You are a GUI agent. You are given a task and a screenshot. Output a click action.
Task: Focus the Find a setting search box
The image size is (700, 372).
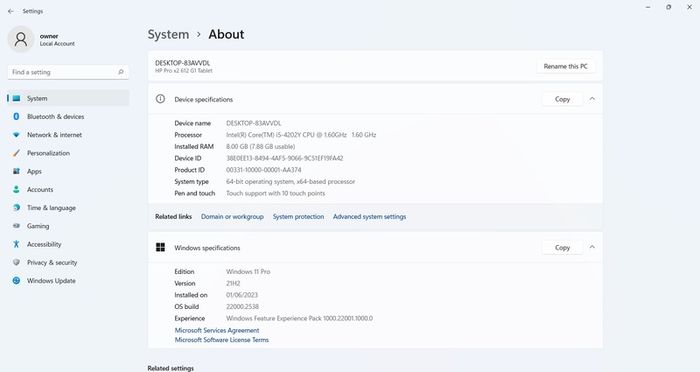(68, 72)
